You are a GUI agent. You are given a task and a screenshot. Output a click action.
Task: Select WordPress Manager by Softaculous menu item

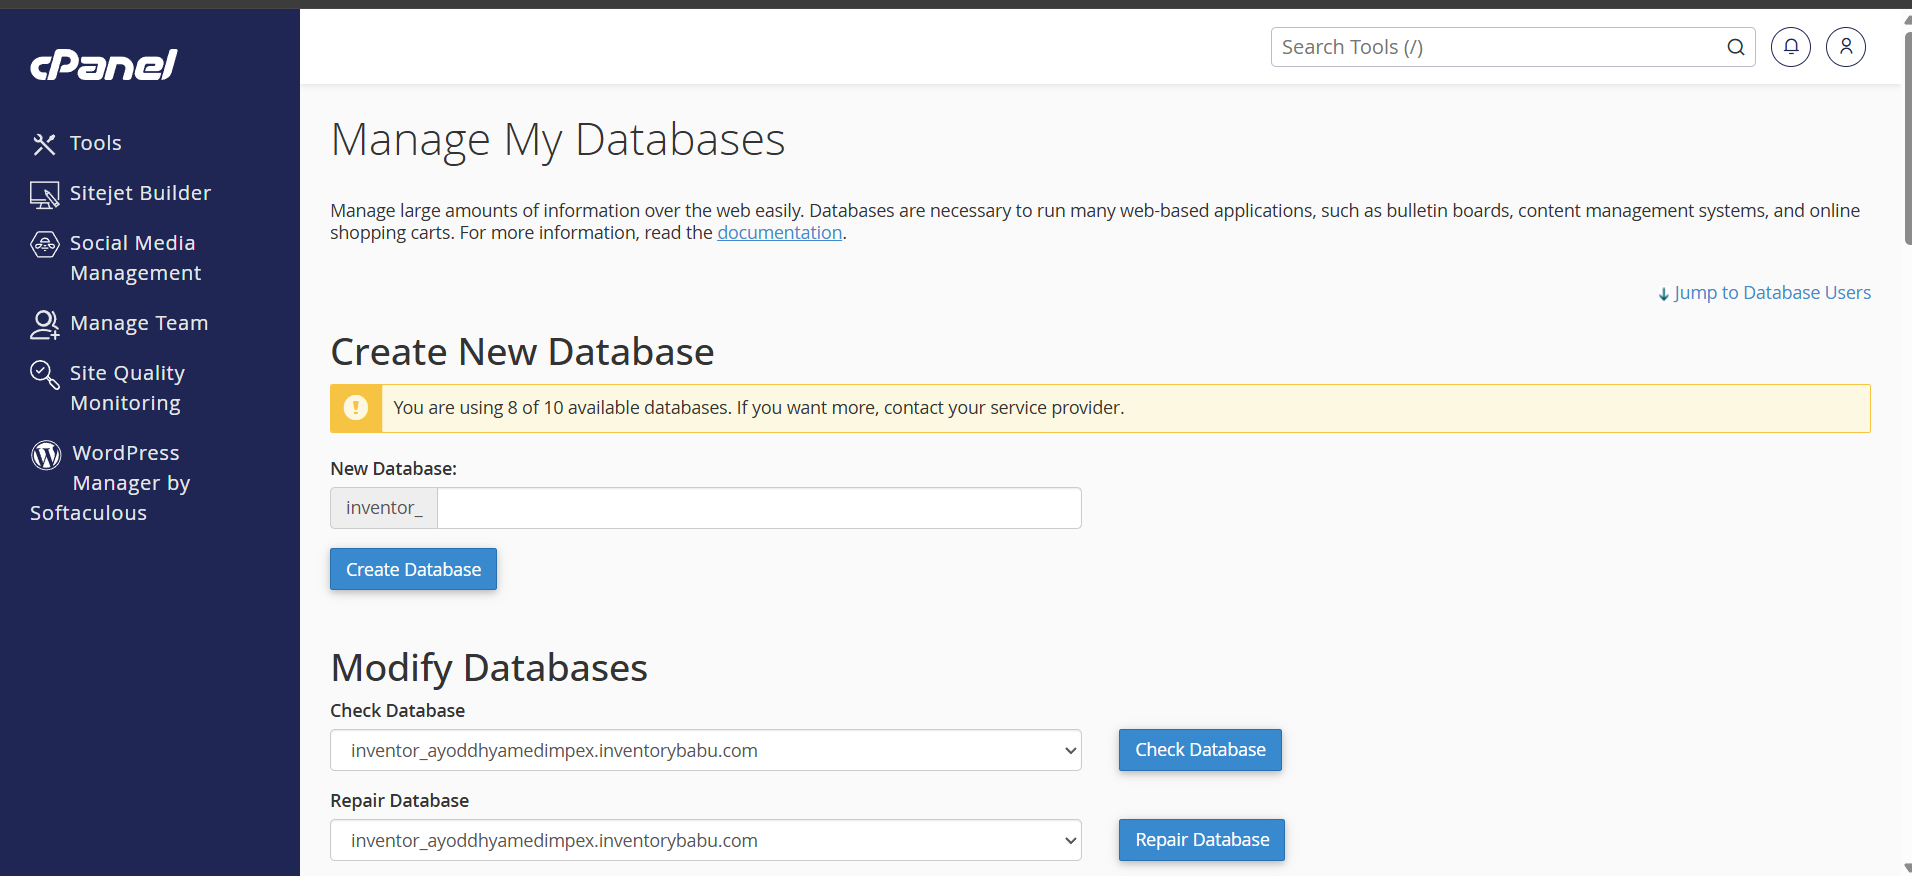coord(110,483)
